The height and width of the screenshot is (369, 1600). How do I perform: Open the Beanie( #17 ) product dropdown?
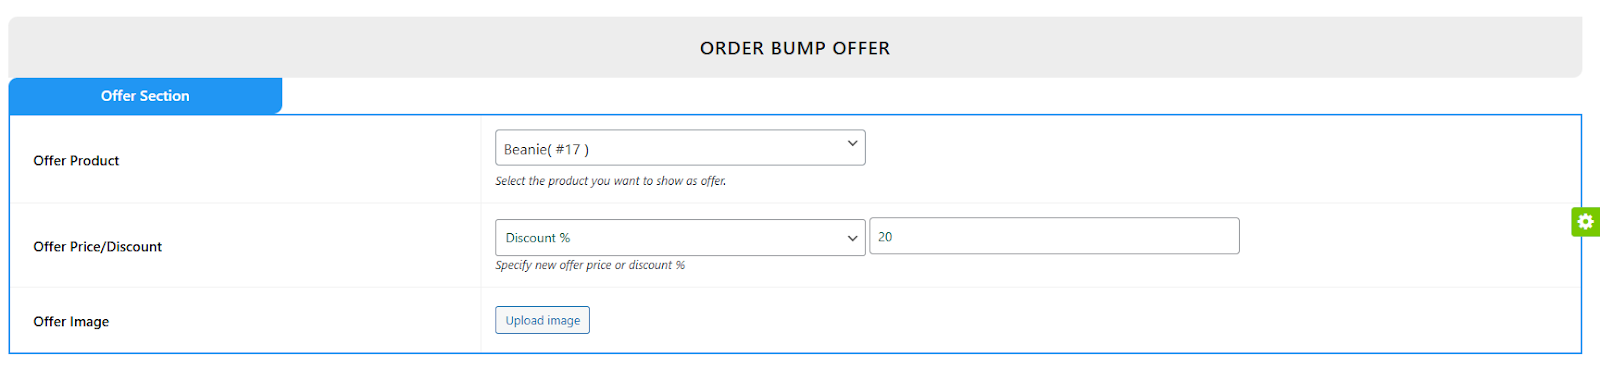pos(680,148)
